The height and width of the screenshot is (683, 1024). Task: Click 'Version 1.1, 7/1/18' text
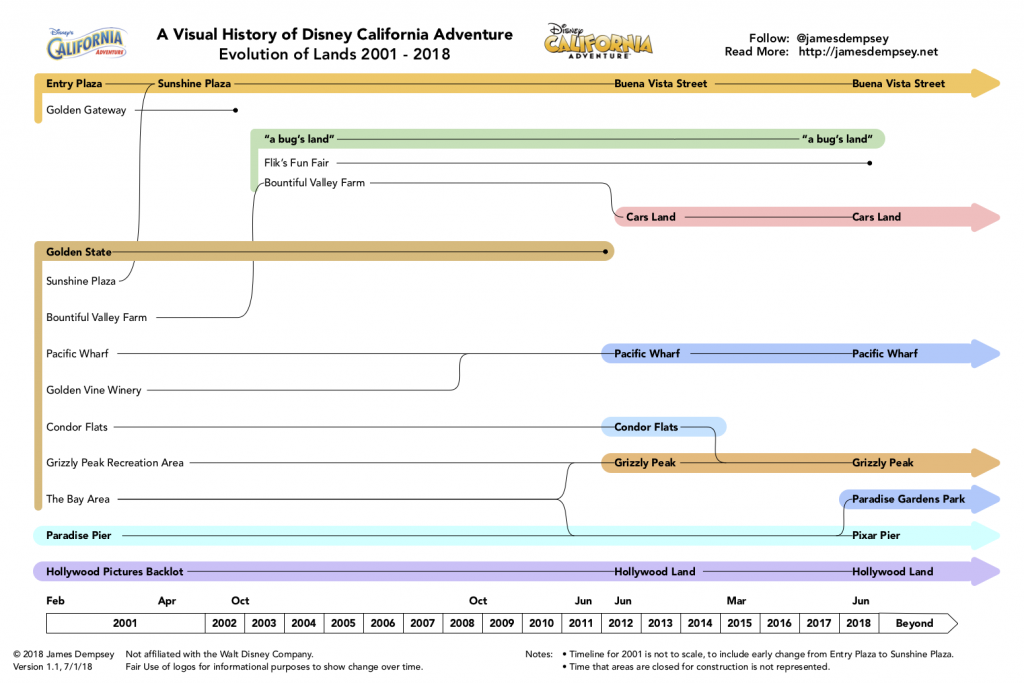52,667
